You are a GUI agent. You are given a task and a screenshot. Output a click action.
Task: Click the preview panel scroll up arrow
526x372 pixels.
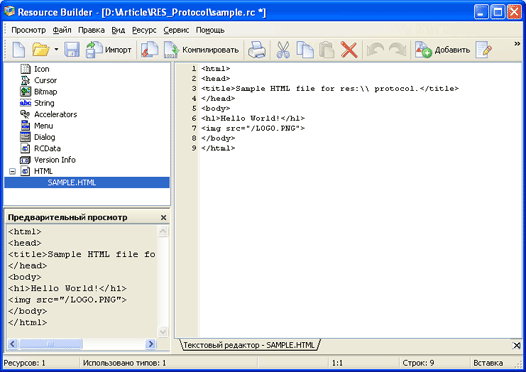(163, 231)
